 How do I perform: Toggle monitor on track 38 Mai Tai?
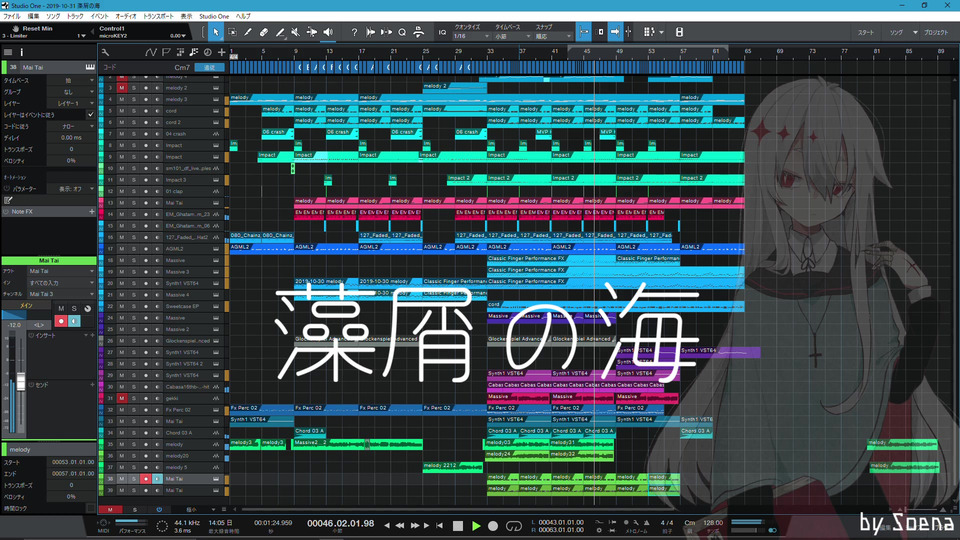coord(157,479)
